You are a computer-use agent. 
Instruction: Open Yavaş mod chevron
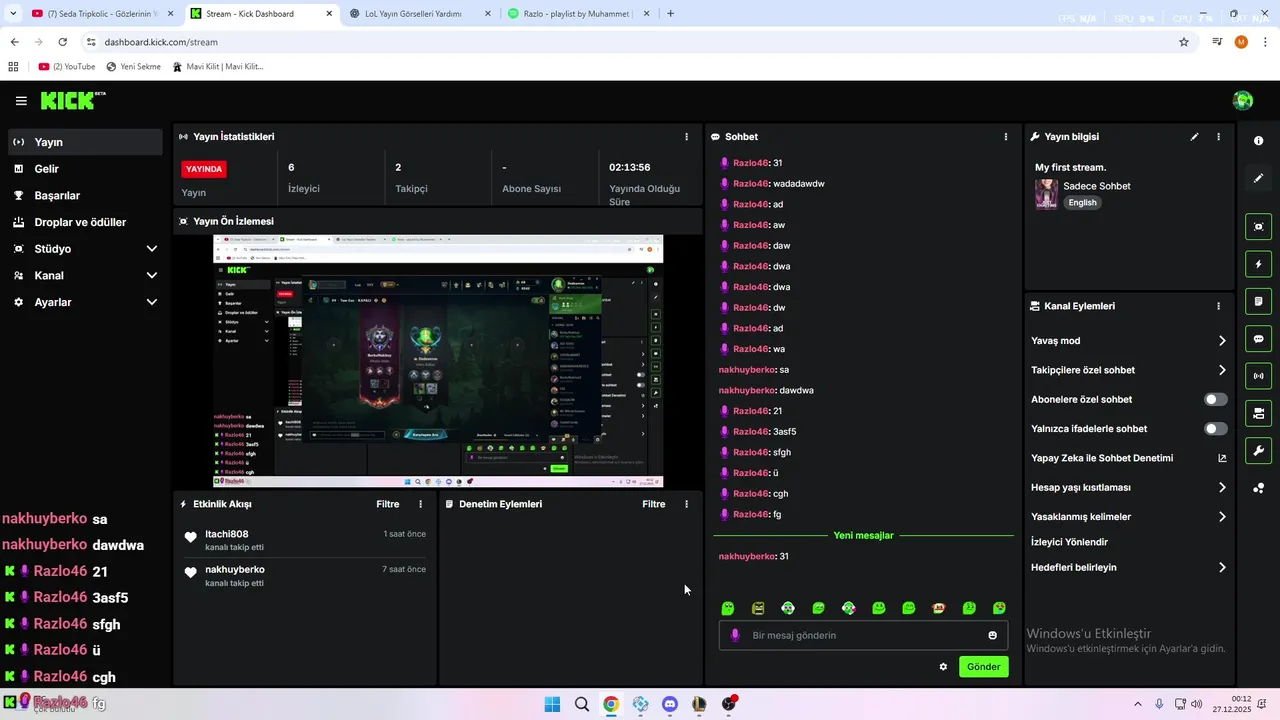(x=1222, y=341)
